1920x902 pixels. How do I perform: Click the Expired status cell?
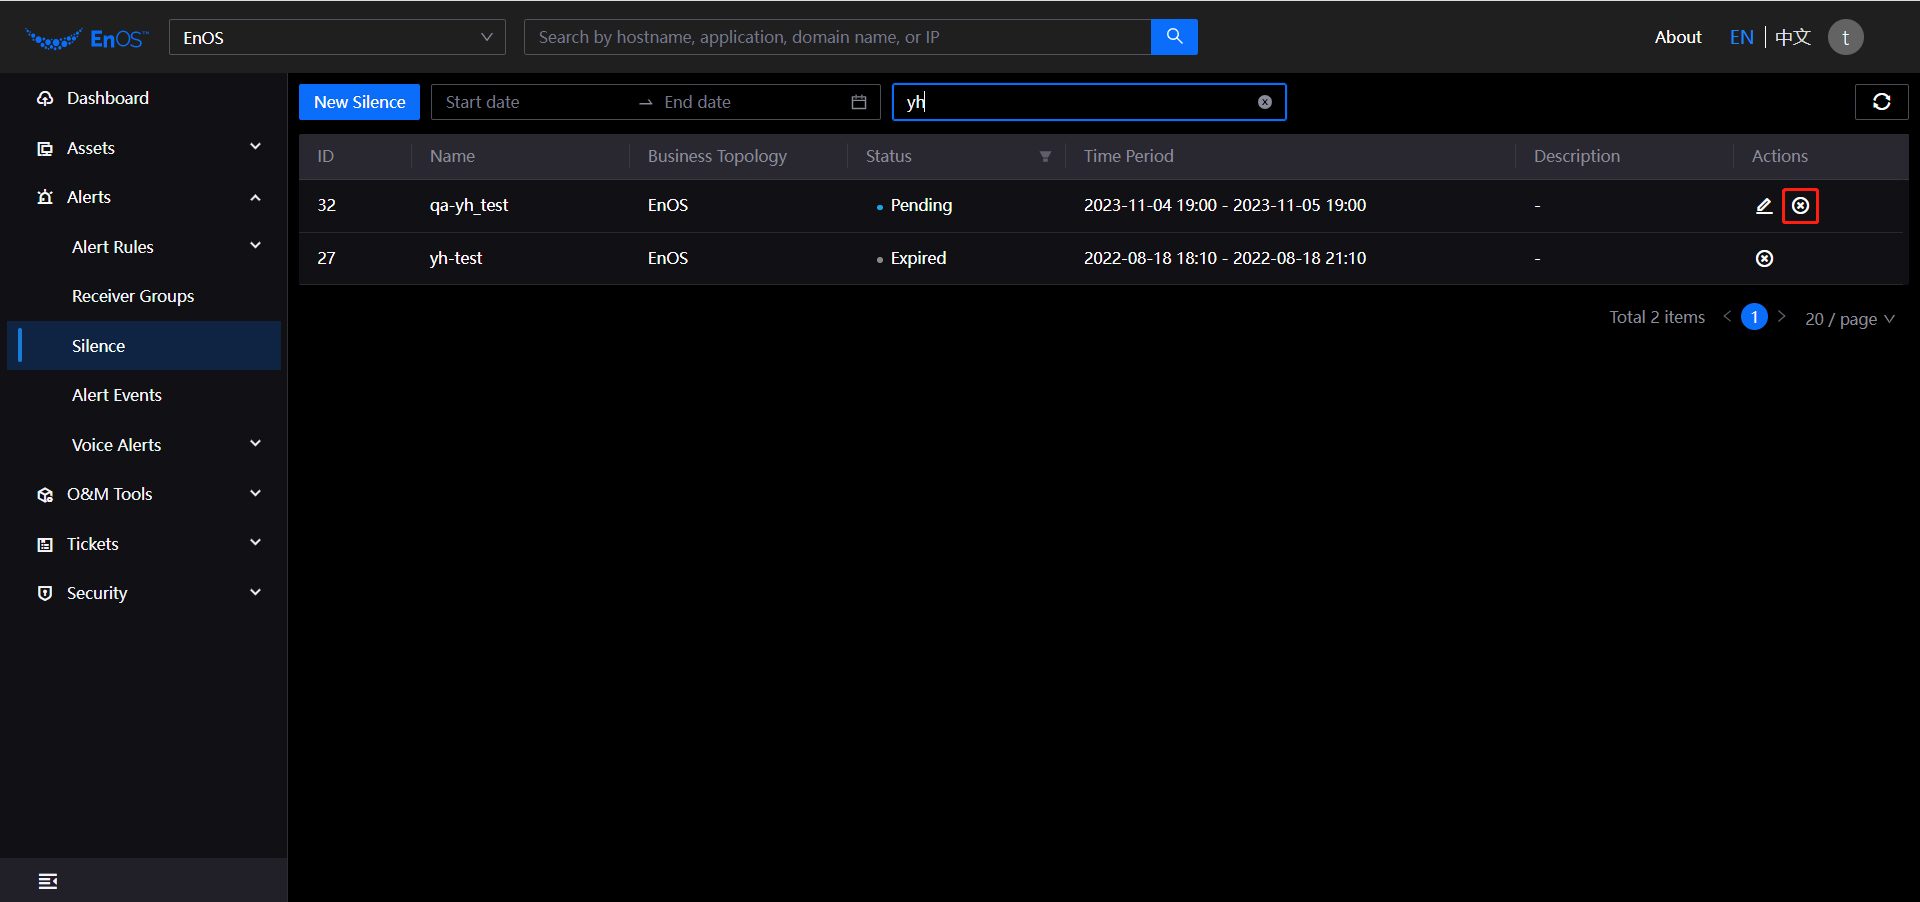[x=911, y=258]
